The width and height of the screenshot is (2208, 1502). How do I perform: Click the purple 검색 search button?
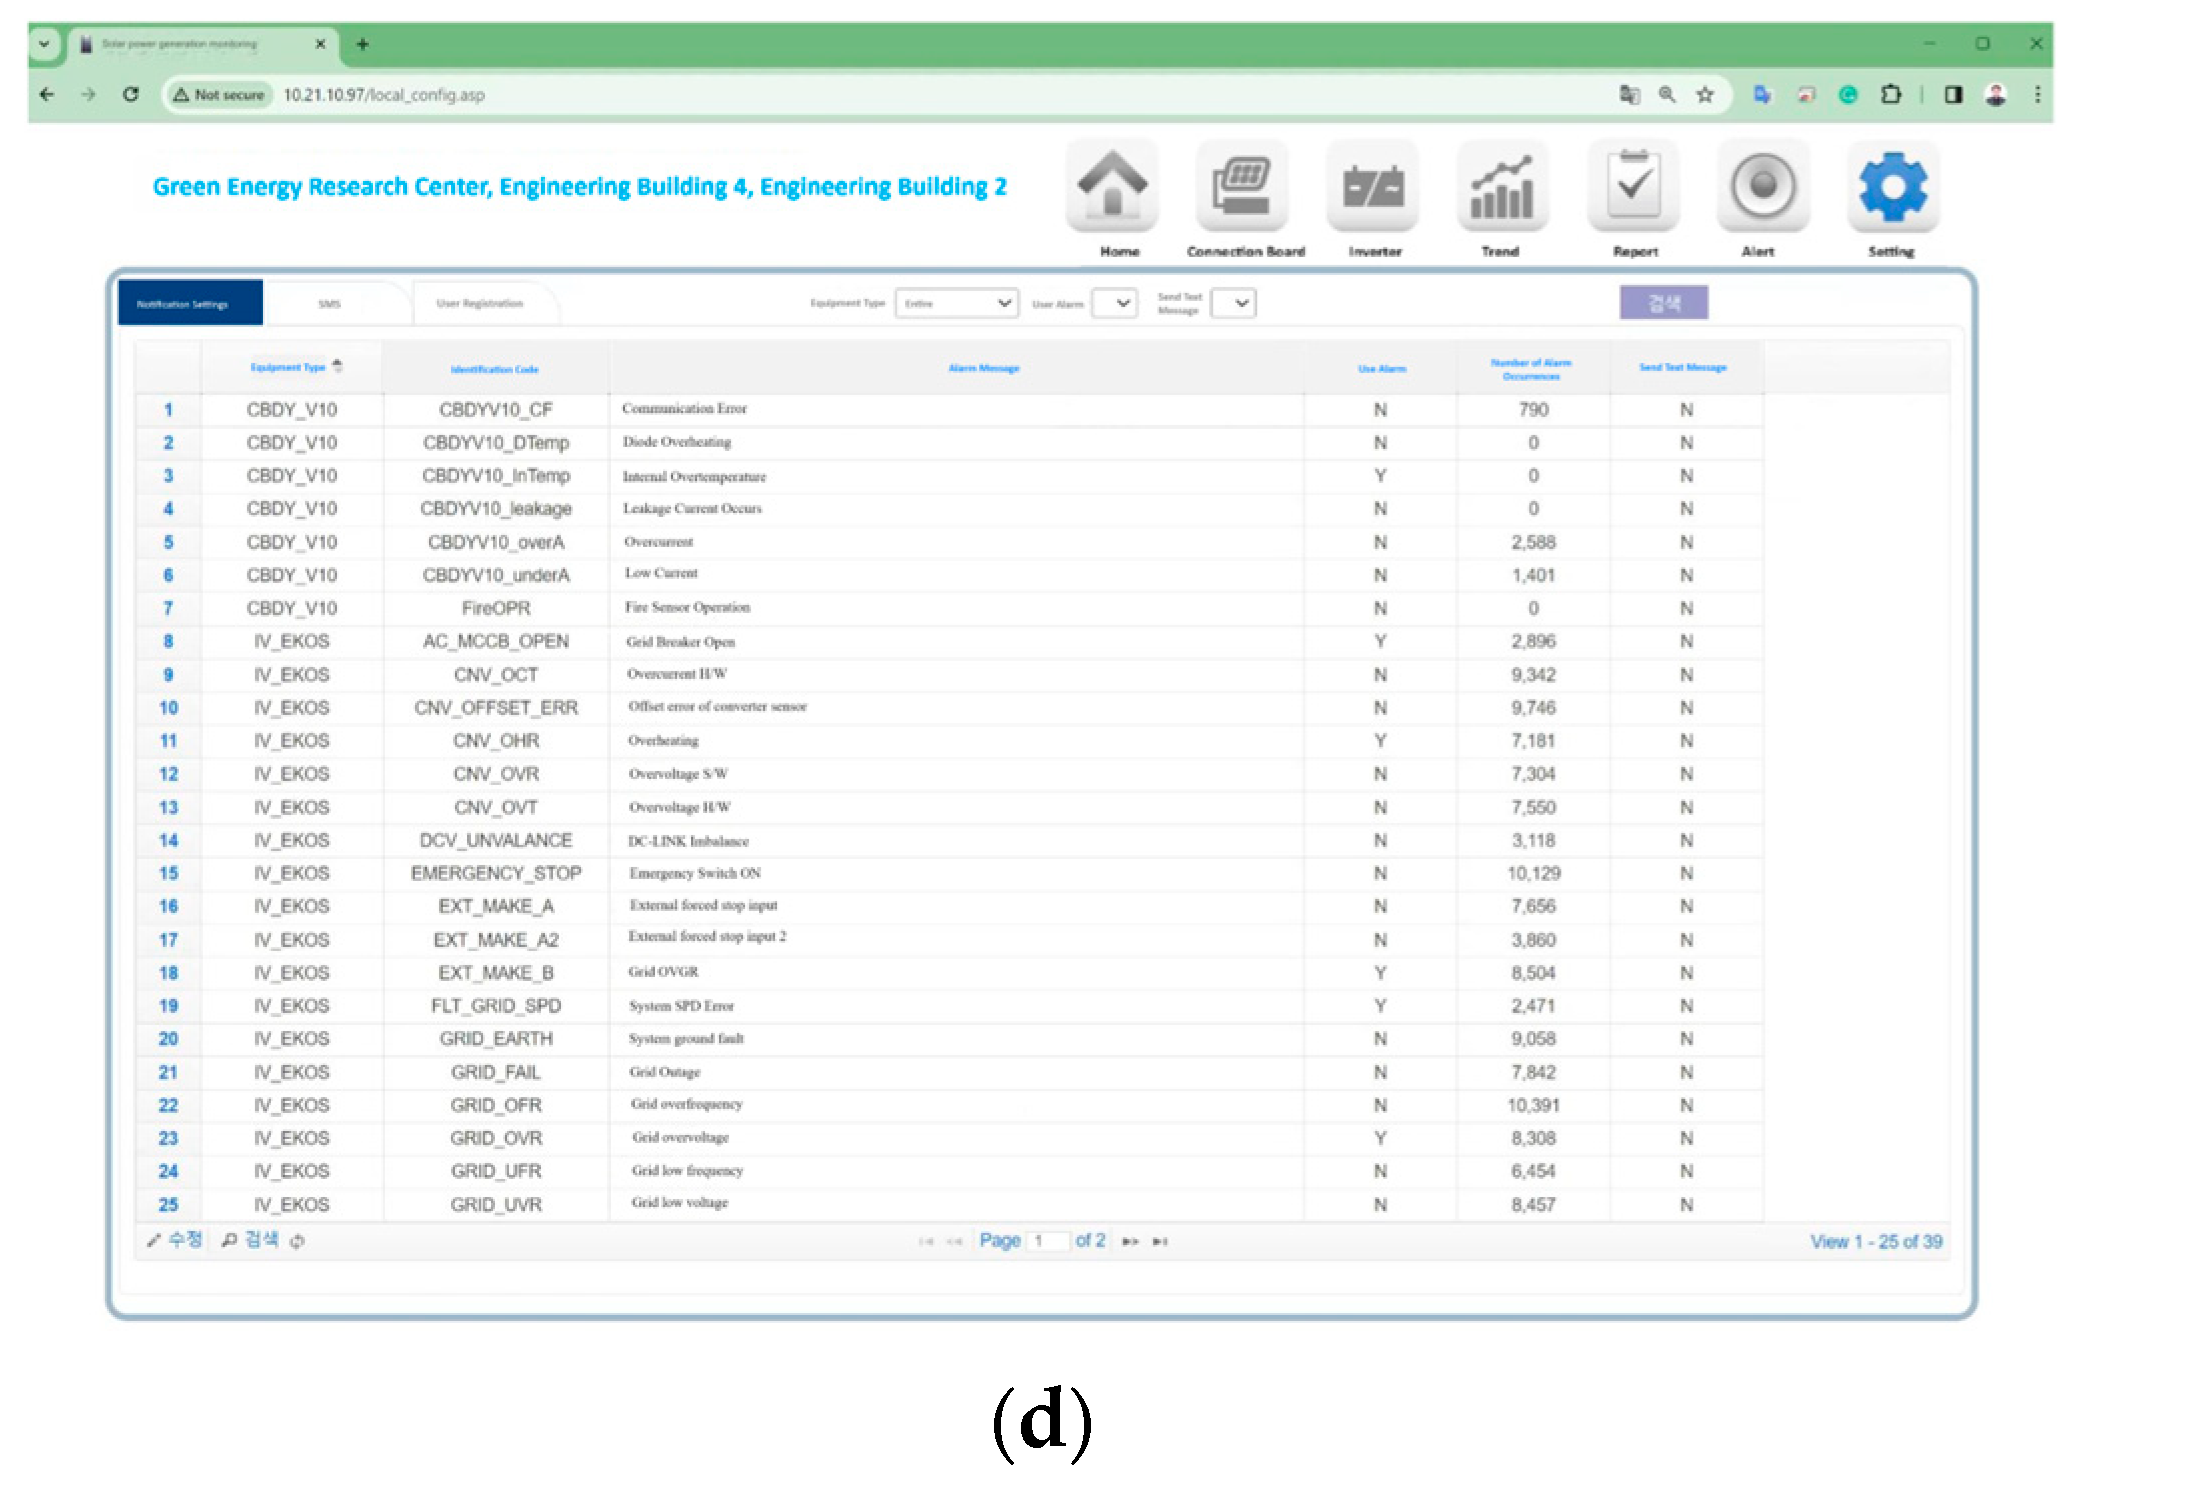(1664, 303)
